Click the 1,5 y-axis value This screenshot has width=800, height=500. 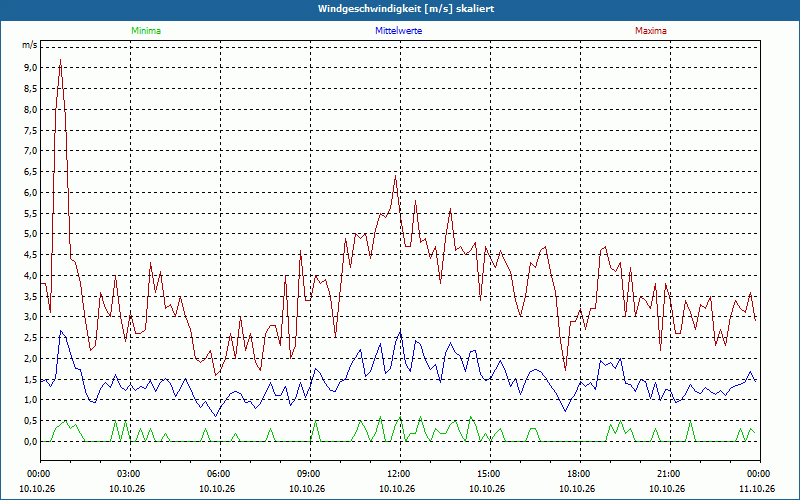click(x=30, y=379)
